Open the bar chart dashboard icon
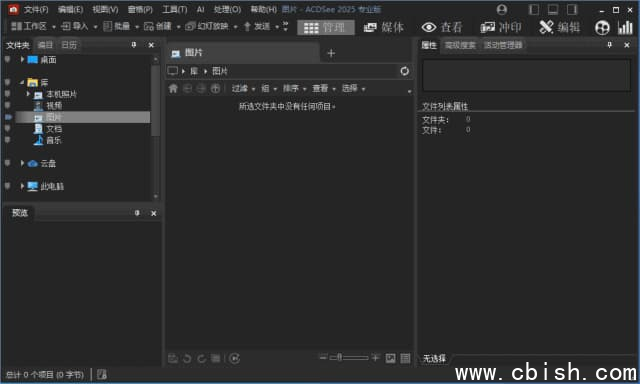The width and height of the screenshot is (640, 384). [x=625, y=27]
